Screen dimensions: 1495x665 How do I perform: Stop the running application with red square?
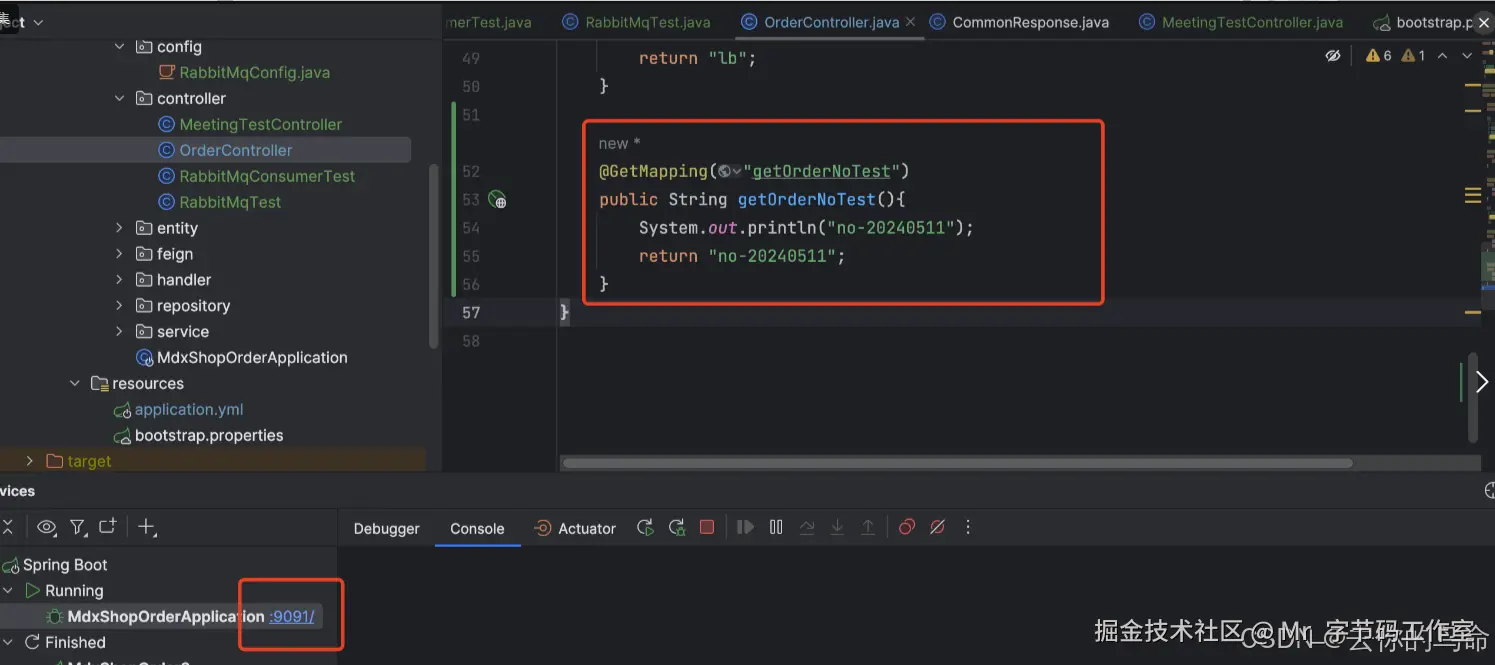[707, 527]
